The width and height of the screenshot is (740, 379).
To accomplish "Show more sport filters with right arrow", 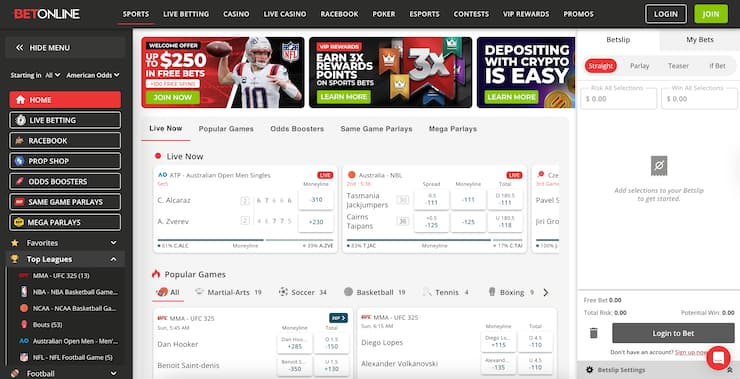I will [546, 292].
